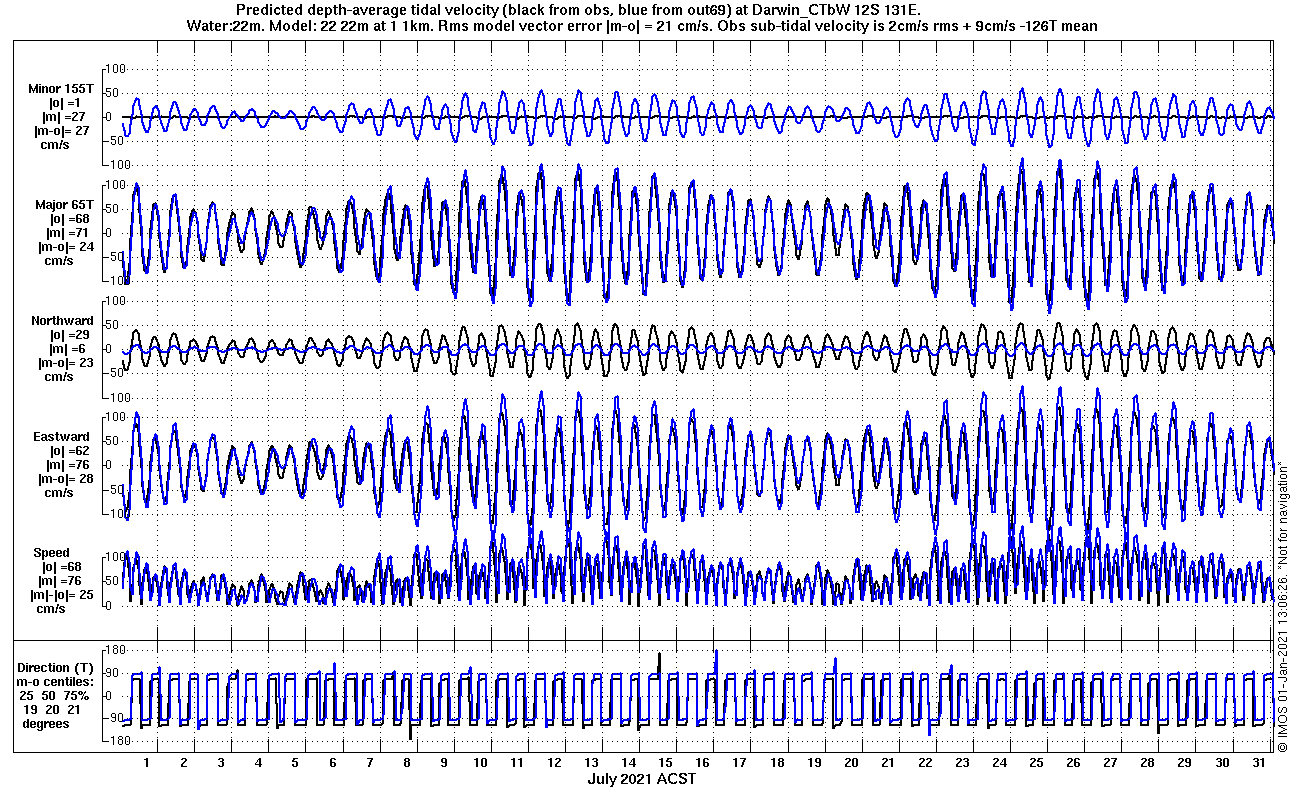Click the Northward component label
Screen dimensions: 1300x800
(62, 321)
